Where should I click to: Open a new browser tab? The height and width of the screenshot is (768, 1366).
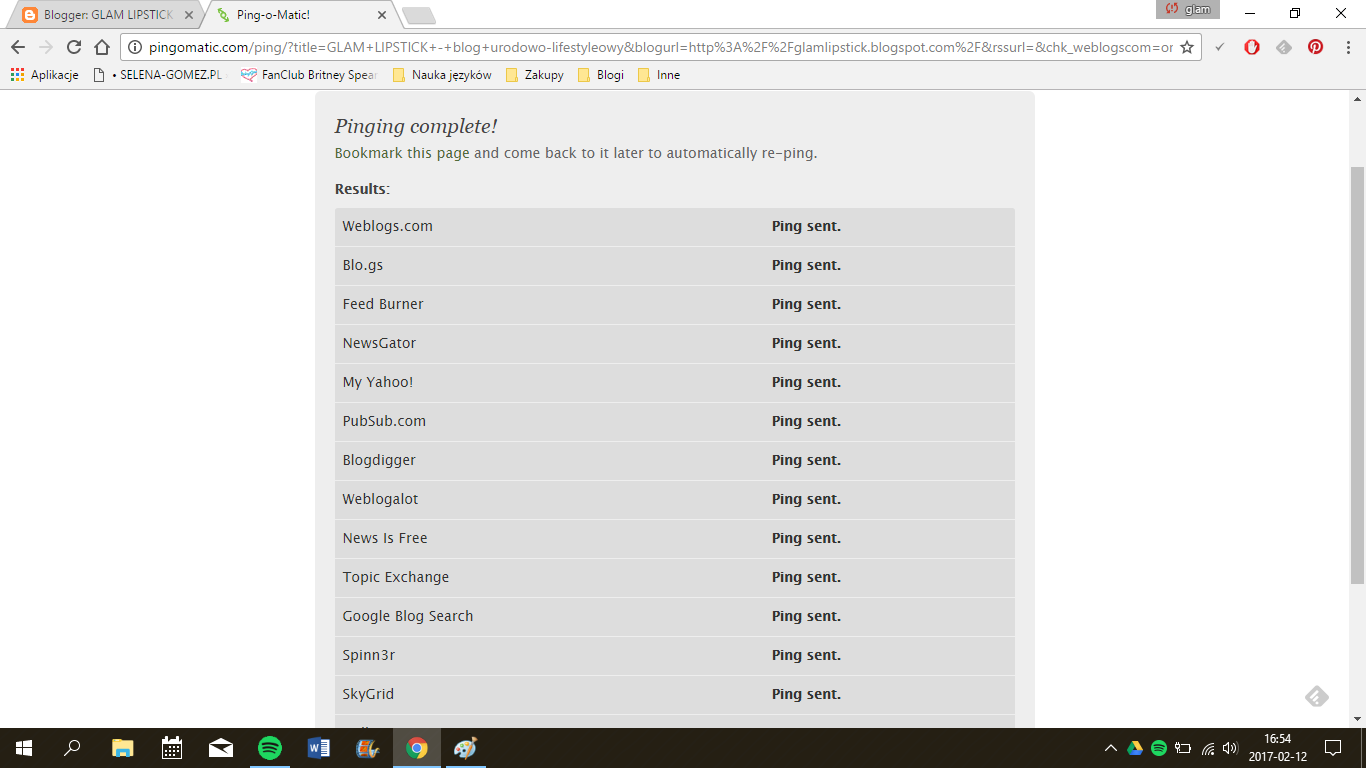coord(419,16)
